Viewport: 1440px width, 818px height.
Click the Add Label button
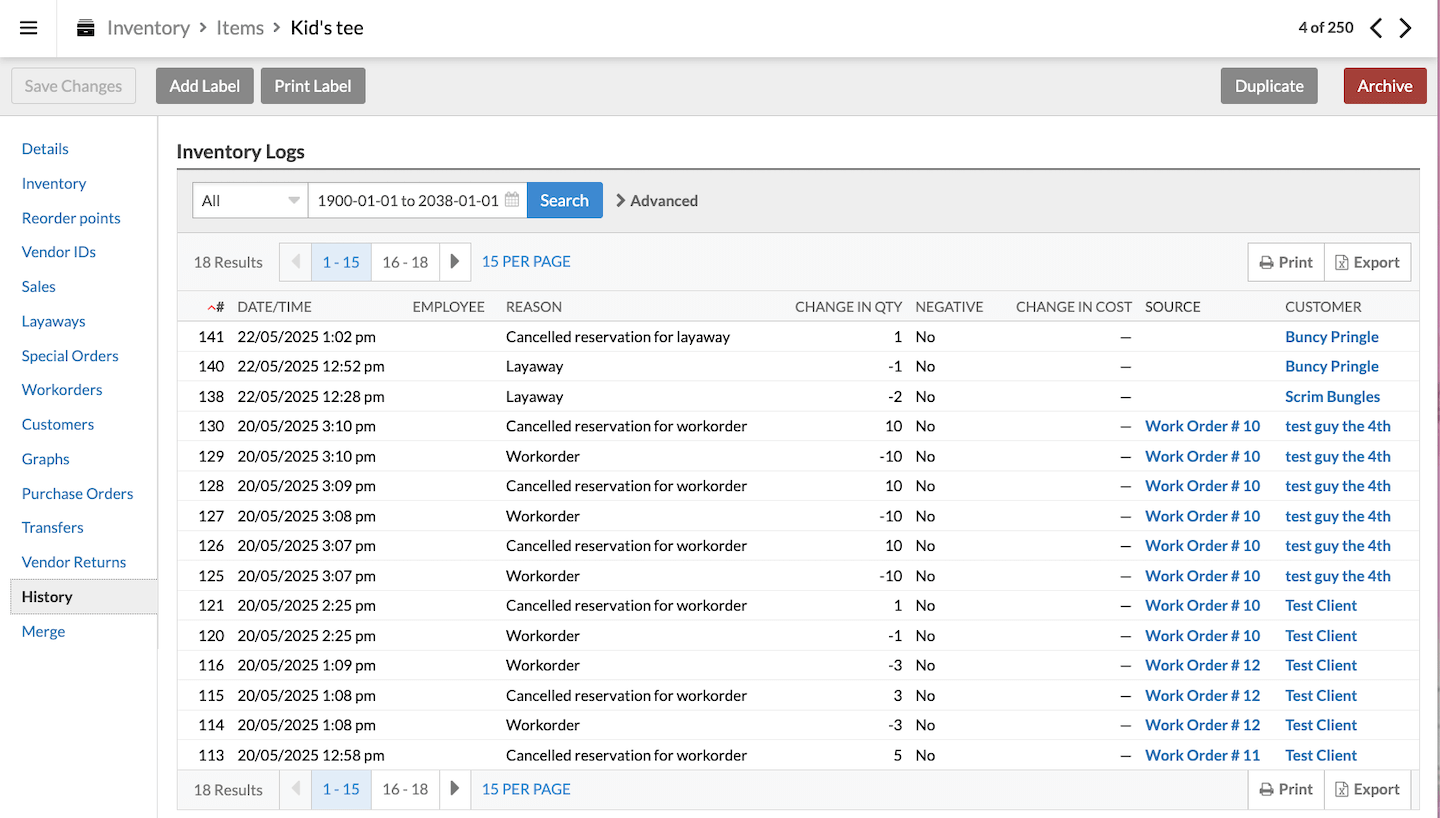click(205, 86)
